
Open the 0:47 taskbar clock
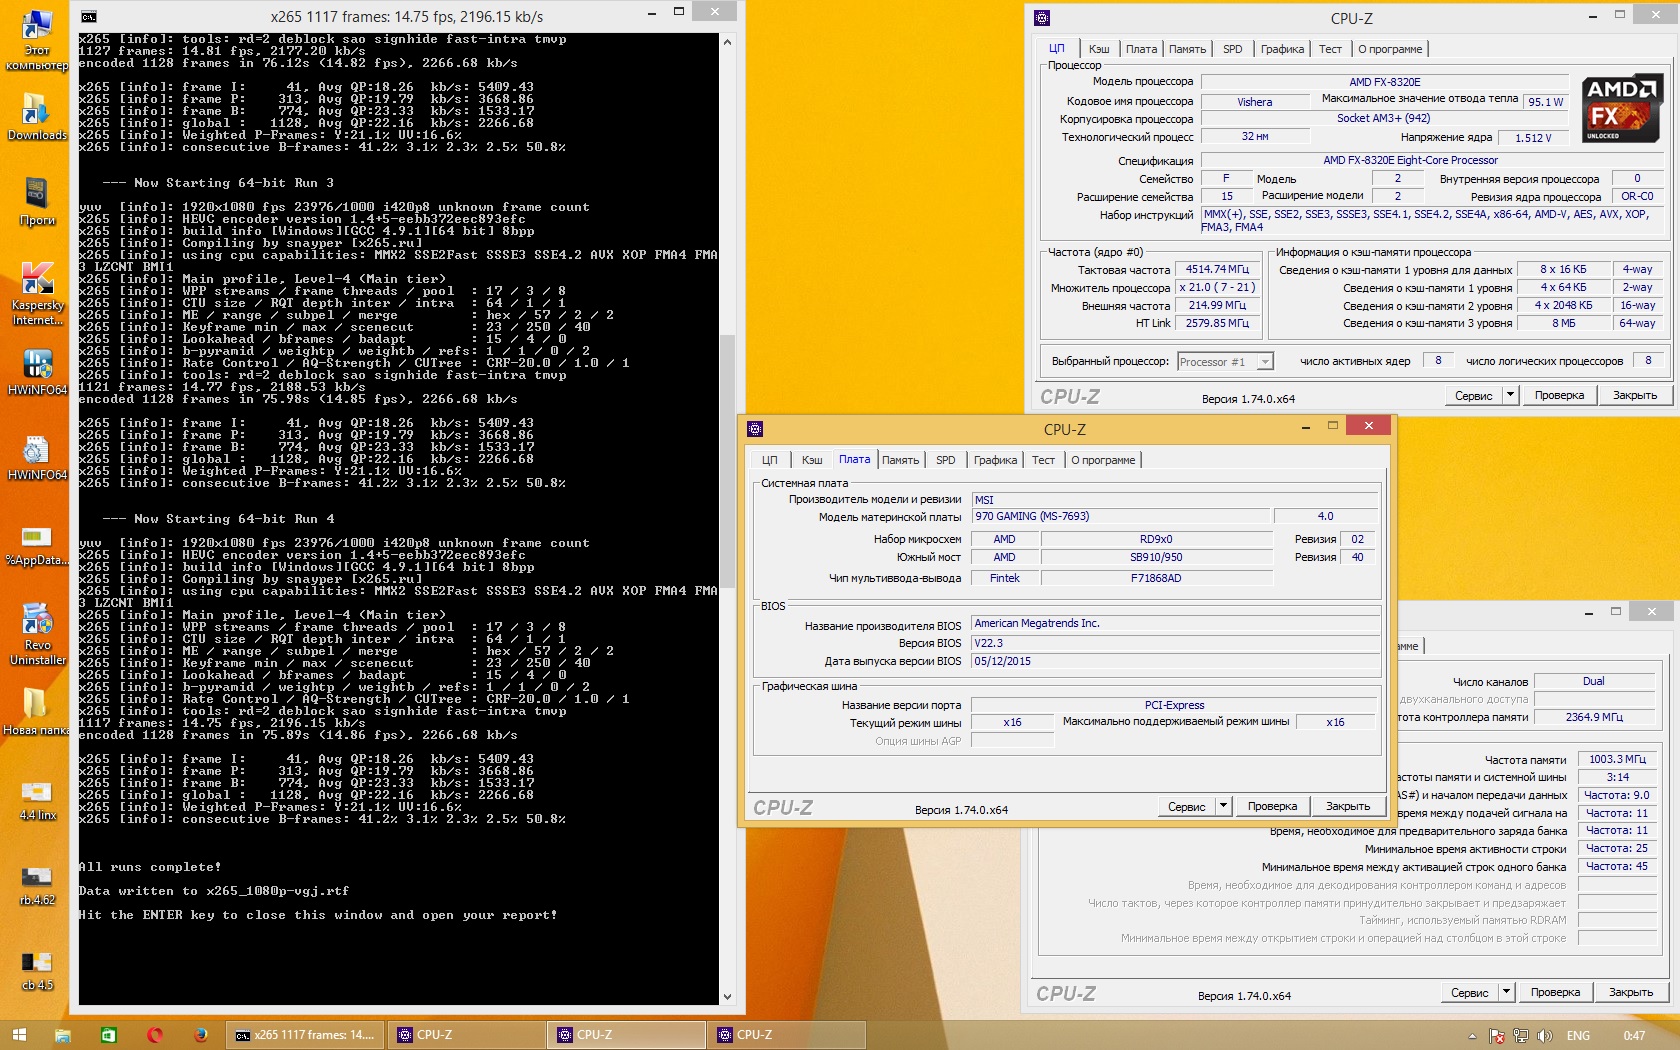click(x=1634, y=1036)
